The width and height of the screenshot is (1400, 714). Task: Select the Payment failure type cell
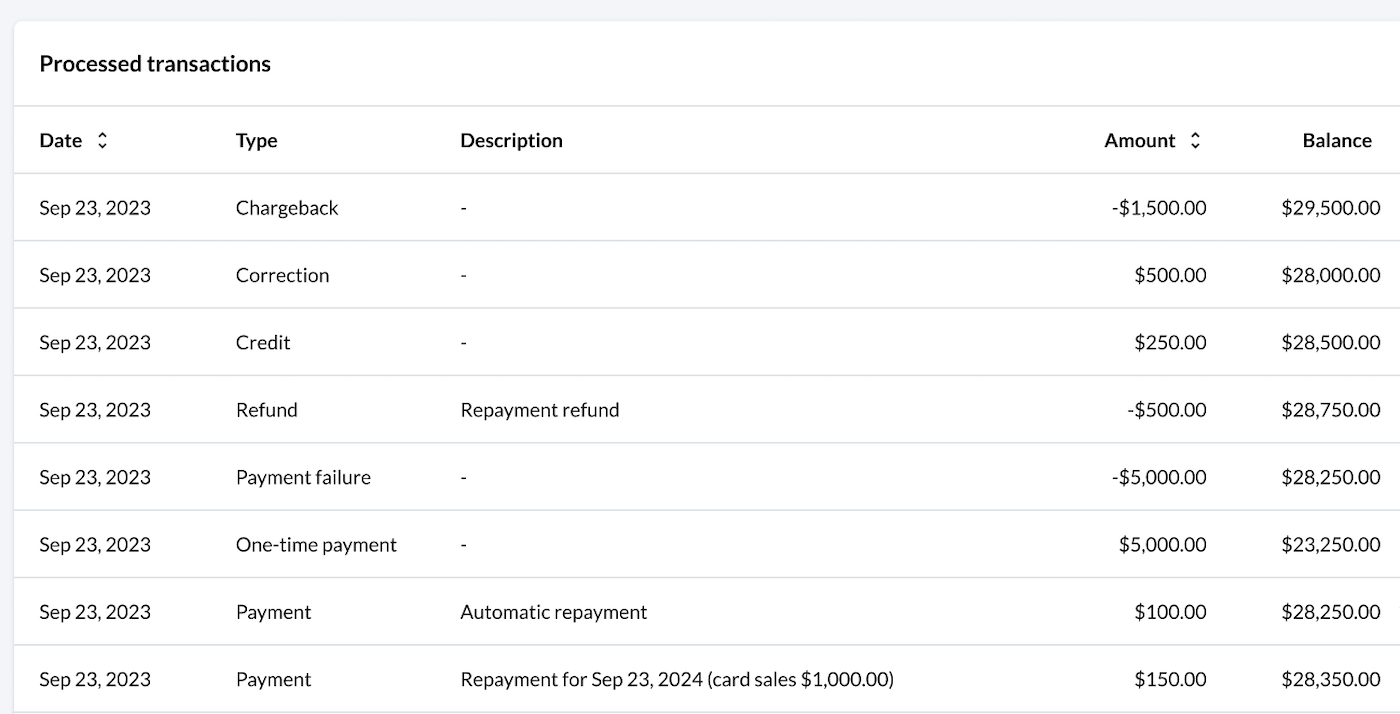303,477
